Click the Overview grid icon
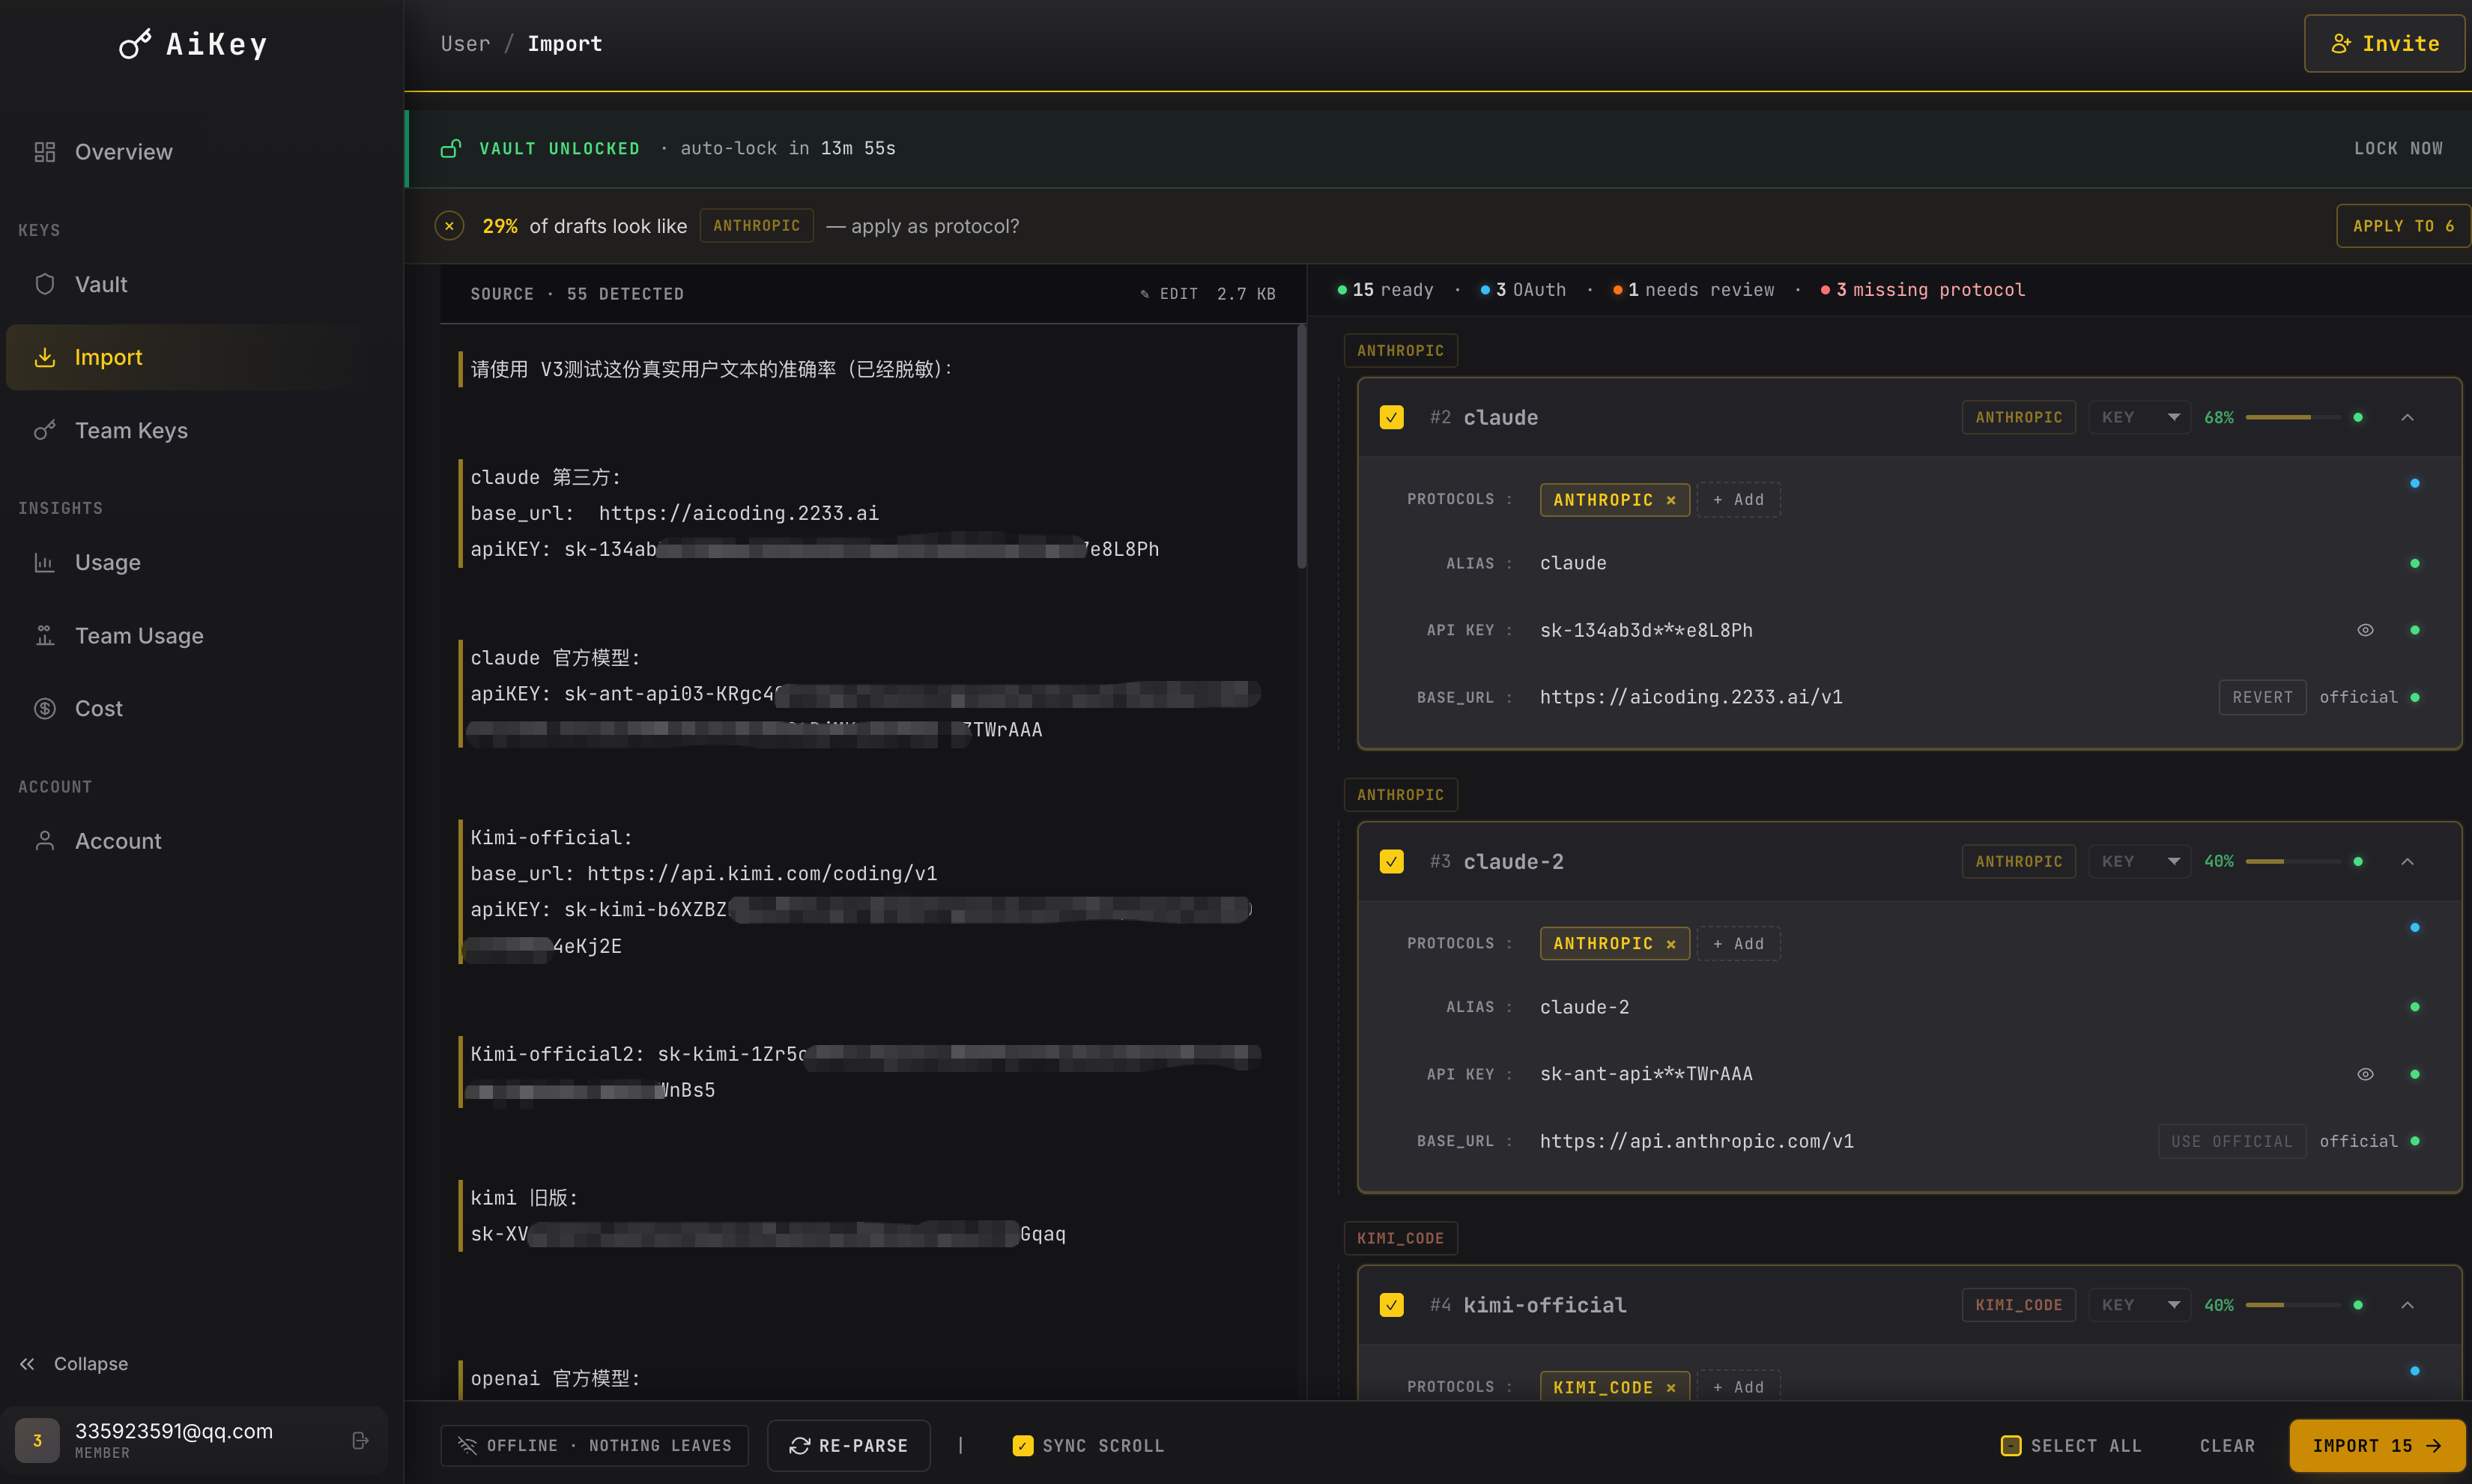This screenshot has height=1484, width=2472. pyautogui.click(x=44, y=152)
